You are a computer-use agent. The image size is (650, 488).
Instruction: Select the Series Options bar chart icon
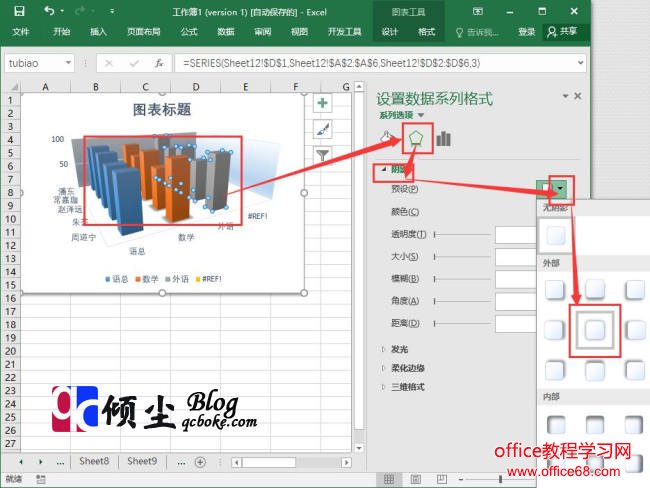click(443, 138)
